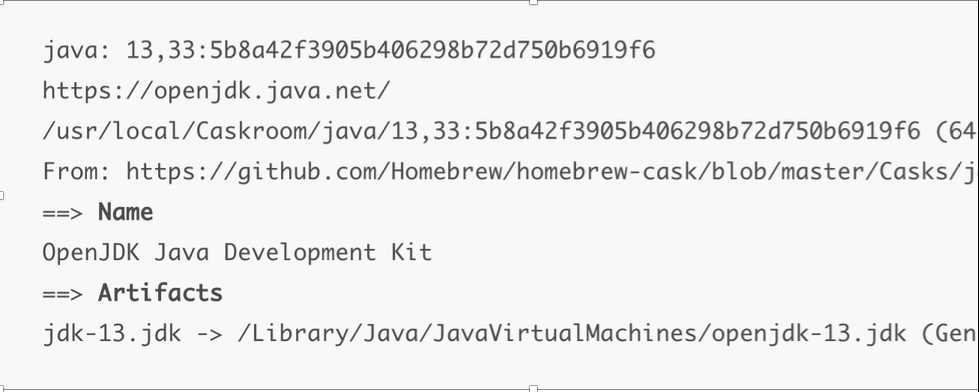The height and width of the screenshot is (392, 979).
Task: Click the hash string on the java: line
Action: coord(433,50)
